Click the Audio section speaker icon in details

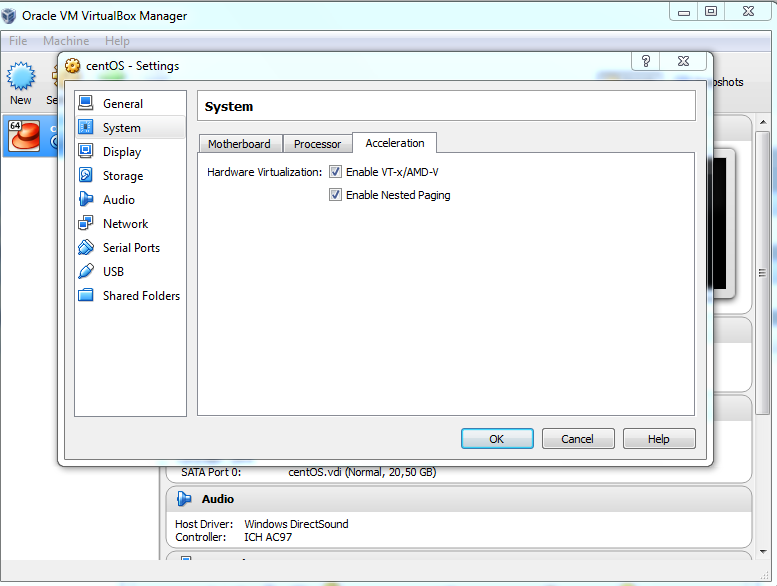(x=184, y=498)
